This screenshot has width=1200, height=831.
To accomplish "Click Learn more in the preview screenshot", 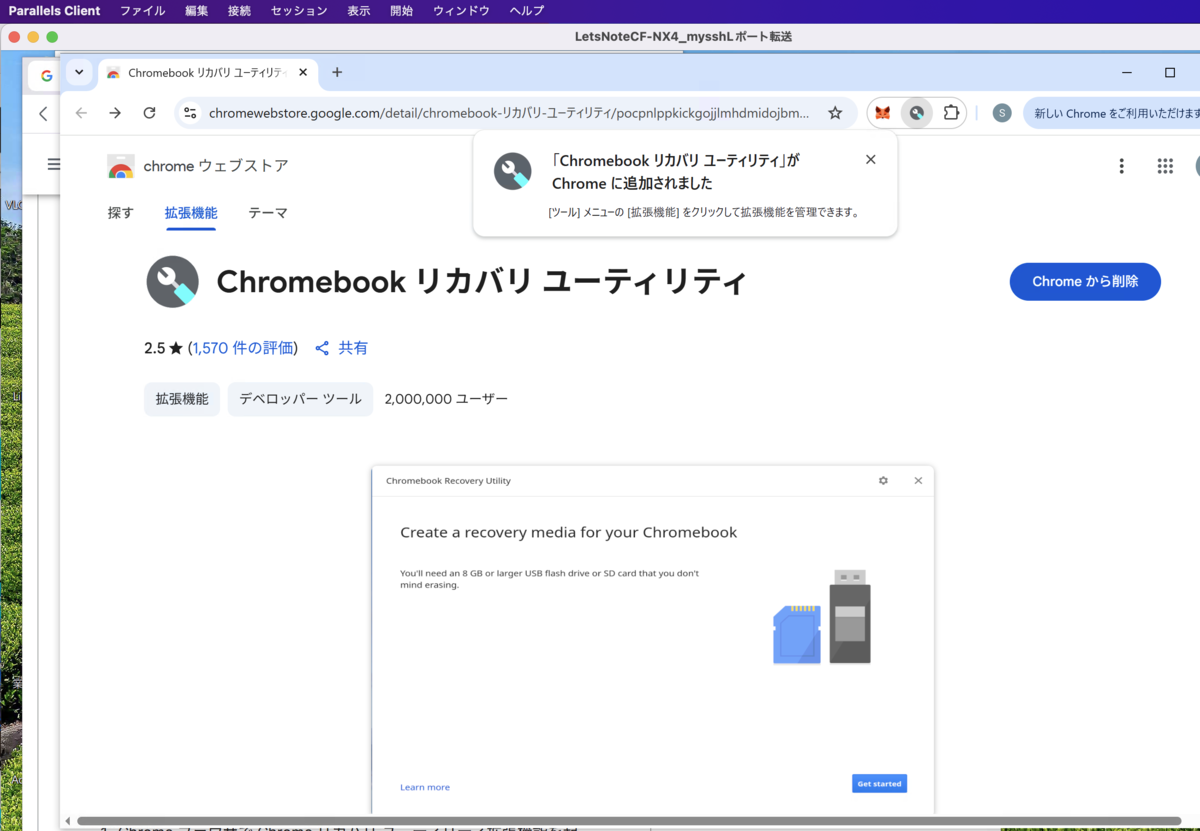I will tap(425, 787).
